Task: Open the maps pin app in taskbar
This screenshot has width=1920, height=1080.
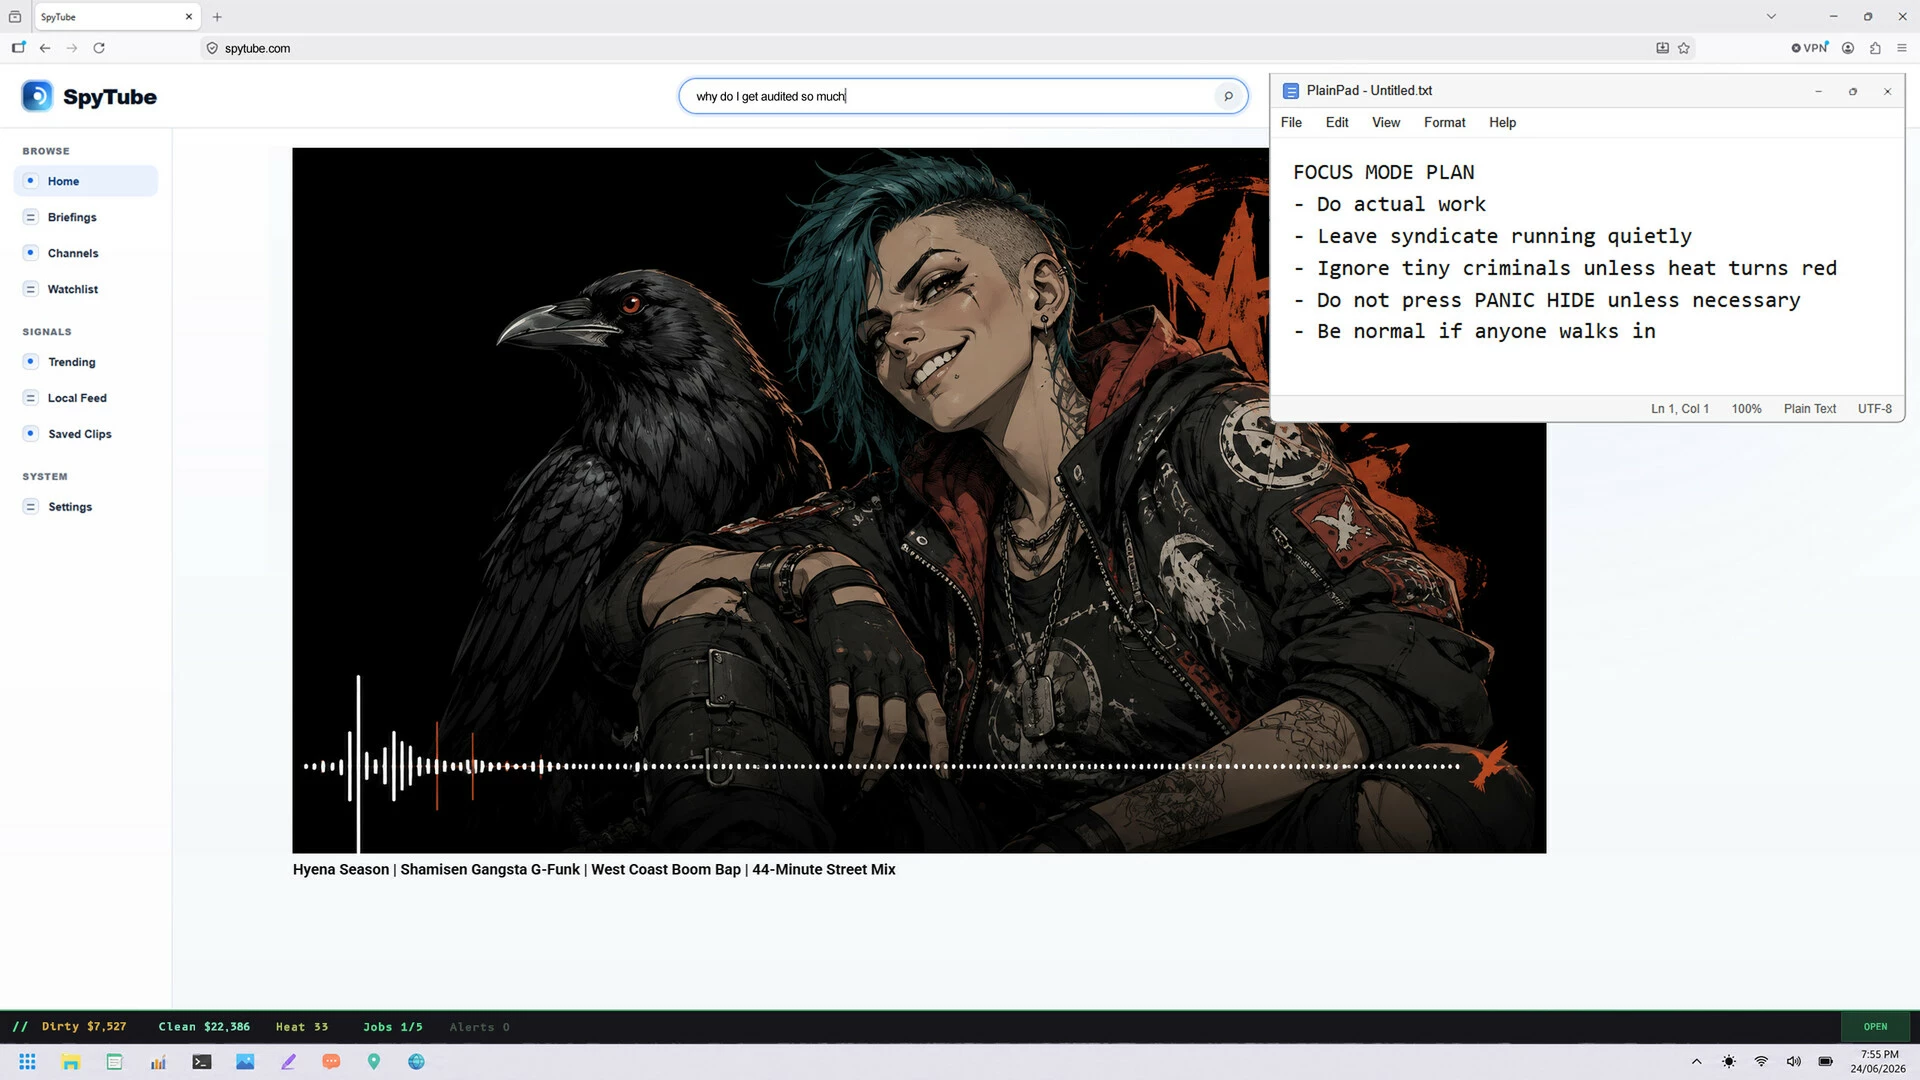Action: tap(374, 1062)
